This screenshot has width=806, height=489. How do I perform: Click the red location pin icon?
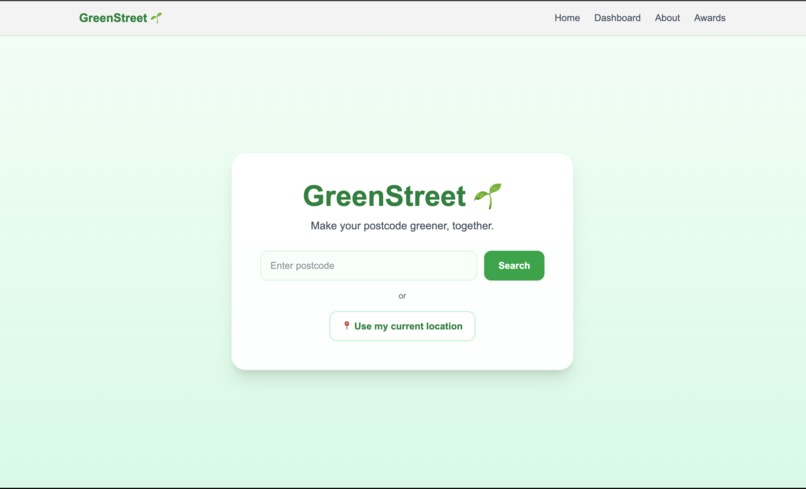click(x=346, y=325)
